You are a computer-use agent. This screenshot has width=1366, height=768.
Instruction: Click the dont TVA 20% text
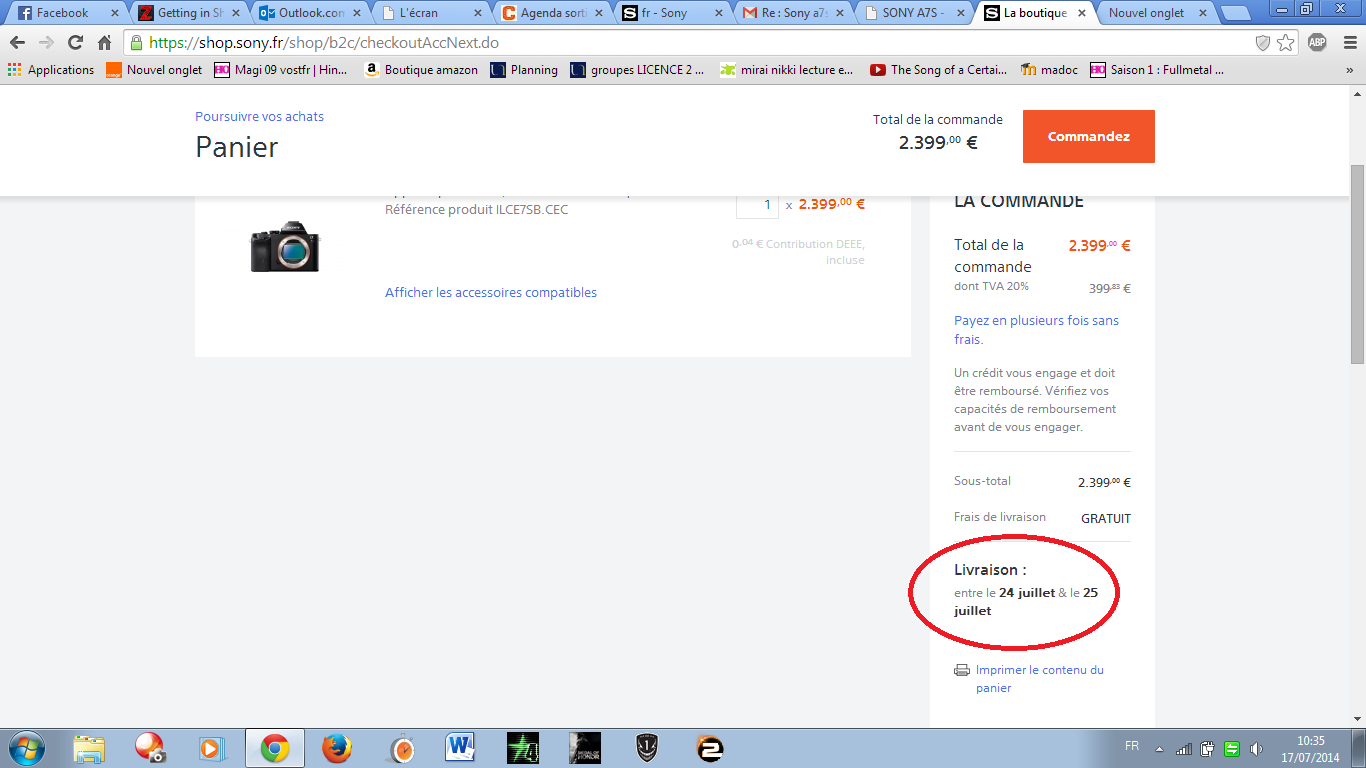[x=991, y=287]
